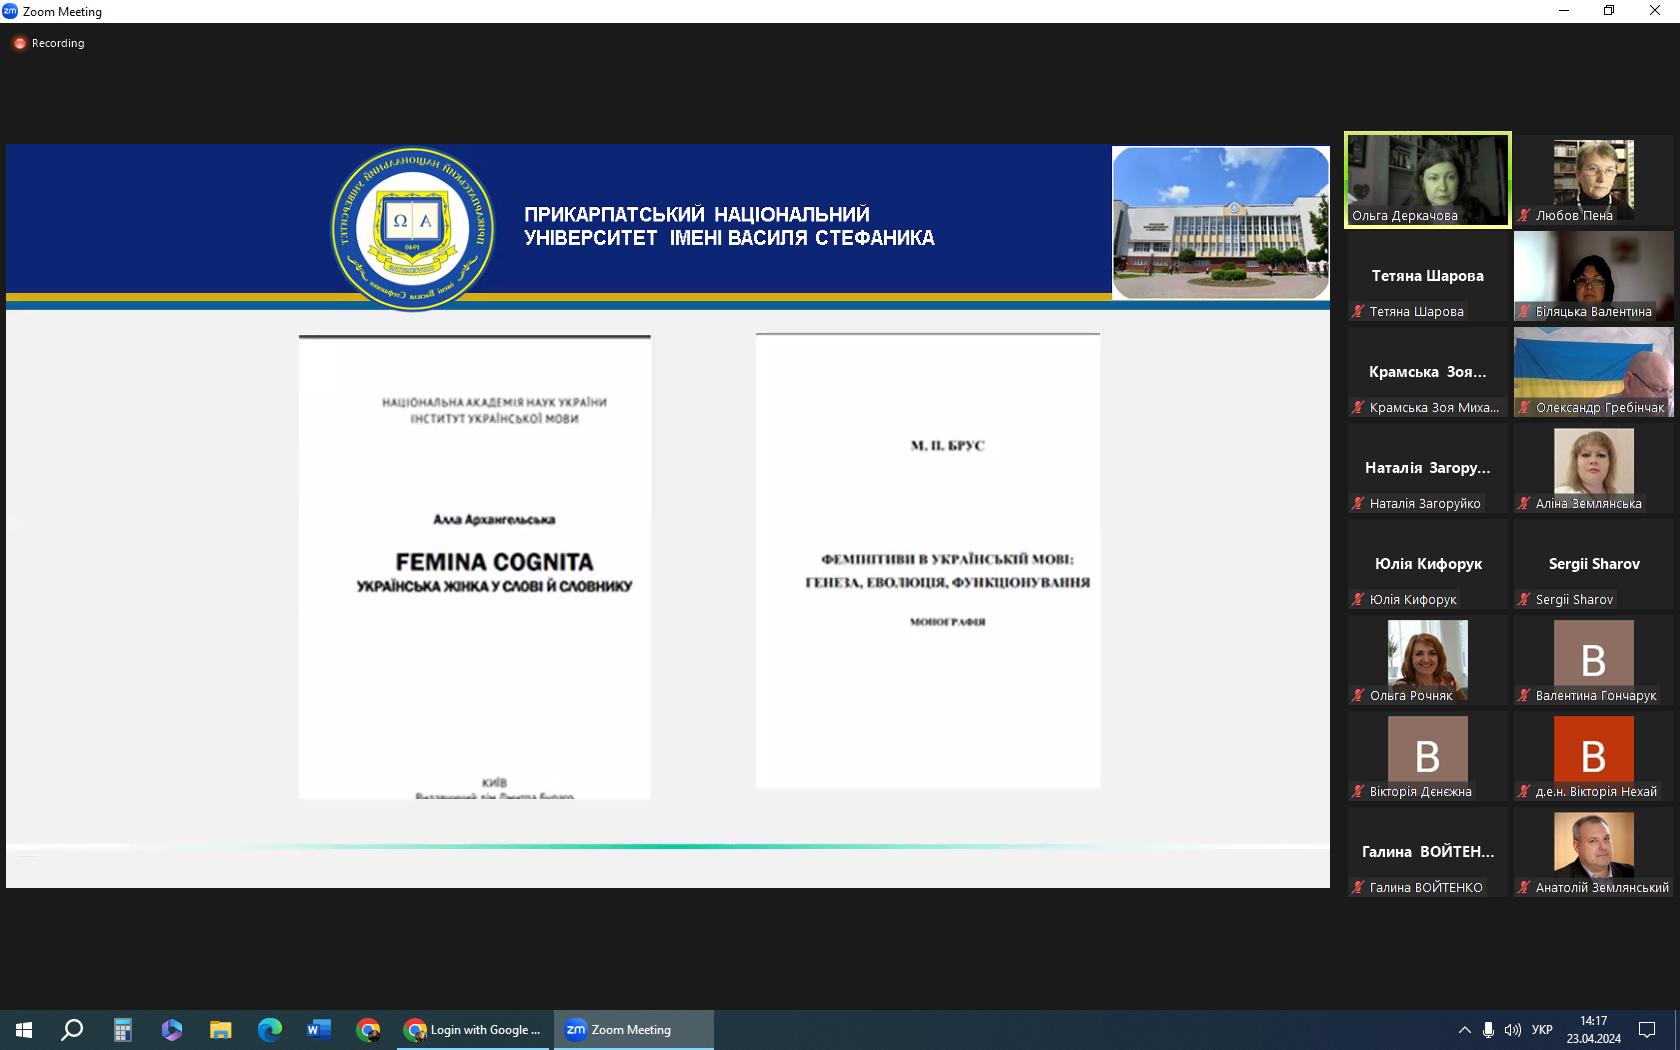Open Microsoft Edge browser
This screenshot has height=1050, width=1680.
pyautogui.click(x=269, y=1030)
